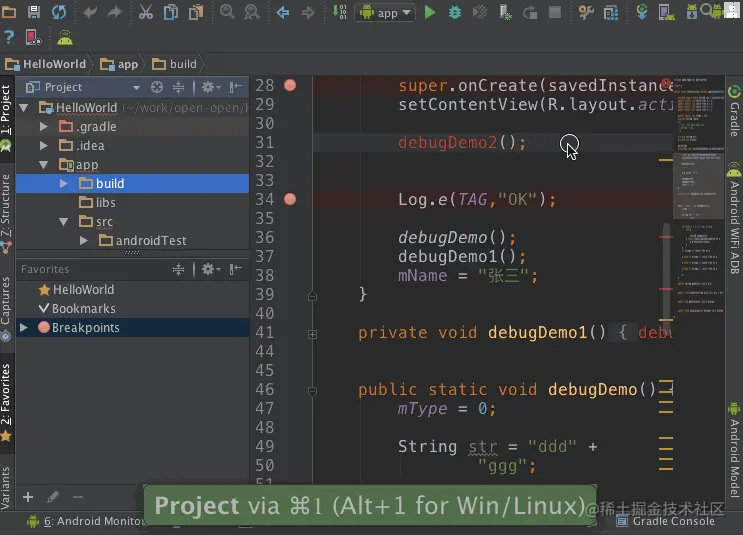Image resolution: width=743 pixels, height=535 pixels.
Task: Expand the build folder arrow
Action: [x=63, y=184]
